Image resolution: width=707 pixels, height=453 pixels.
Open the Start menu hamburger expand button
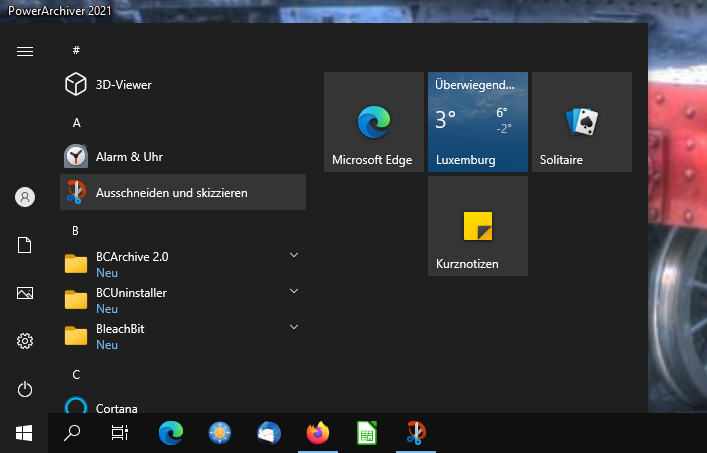click(x=25, y=51)
